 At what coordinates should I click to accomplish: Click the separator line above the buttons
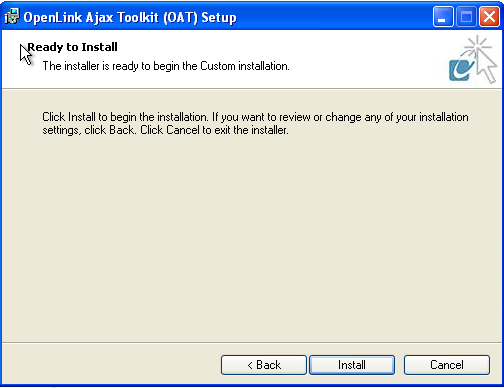click(x=252, y=342)
